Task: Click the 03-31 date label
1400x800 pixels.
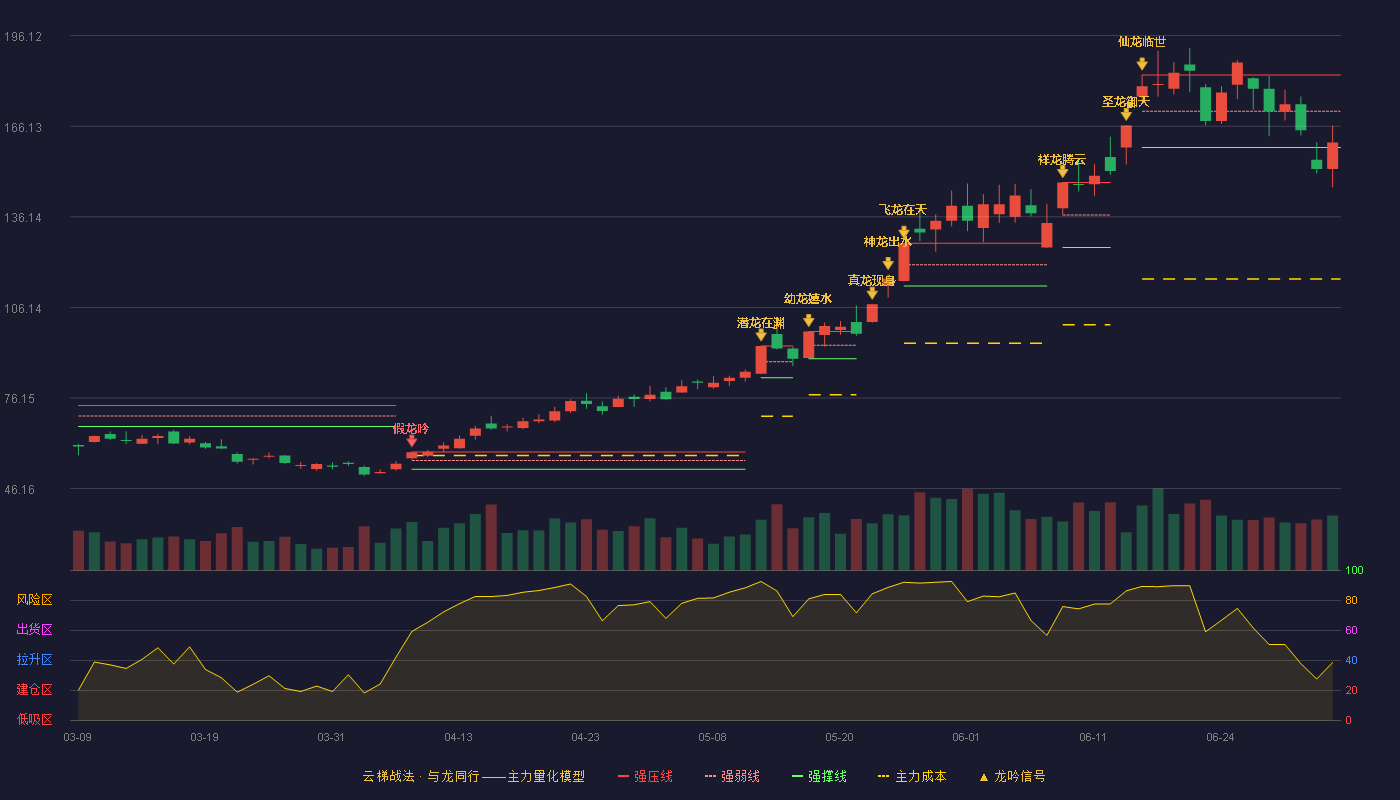Action: (x=331, y=737)
